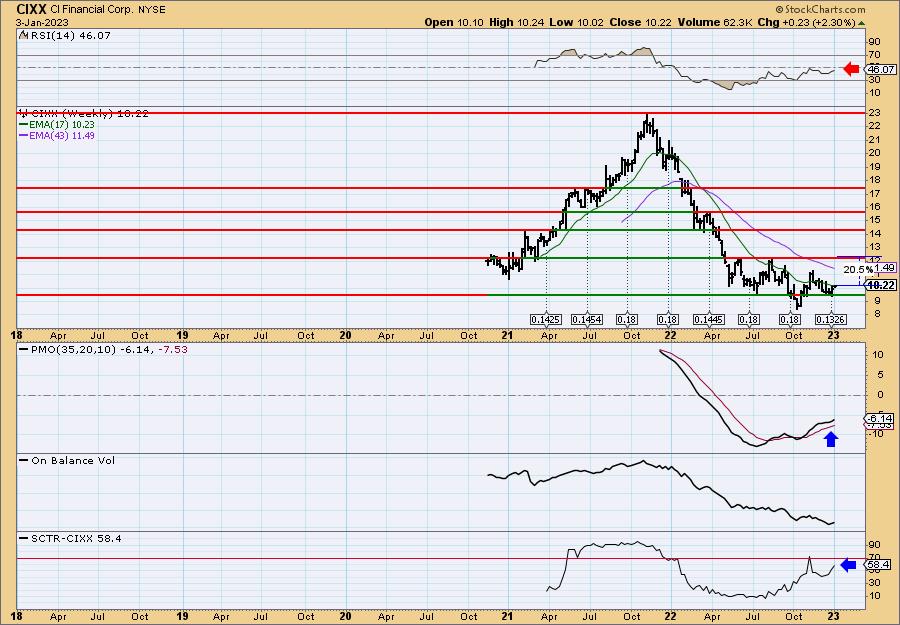The width and height of the screenshot is (900, 625).
Task: Click the year 19 on the bottom time axis
Action: click(183, 616)
